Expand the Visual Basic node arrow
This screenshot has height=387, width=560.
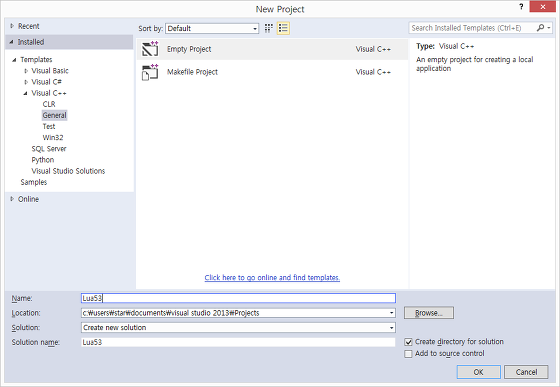coord(26,71)
